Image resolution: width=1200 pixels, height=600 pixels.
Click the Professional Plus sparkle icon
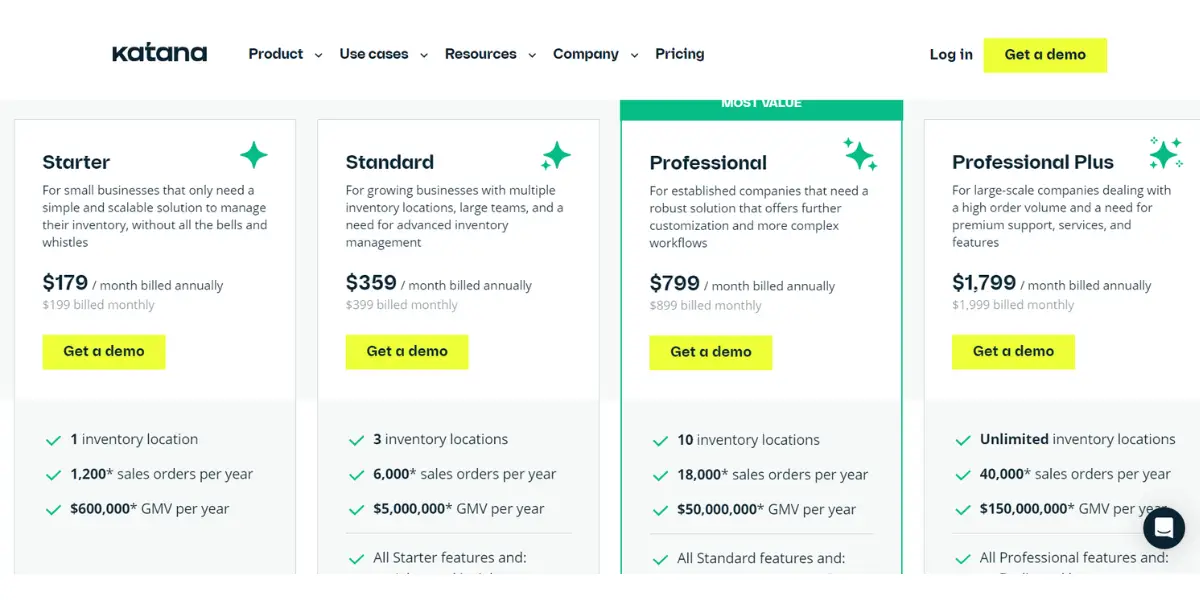coord(1165,153)
